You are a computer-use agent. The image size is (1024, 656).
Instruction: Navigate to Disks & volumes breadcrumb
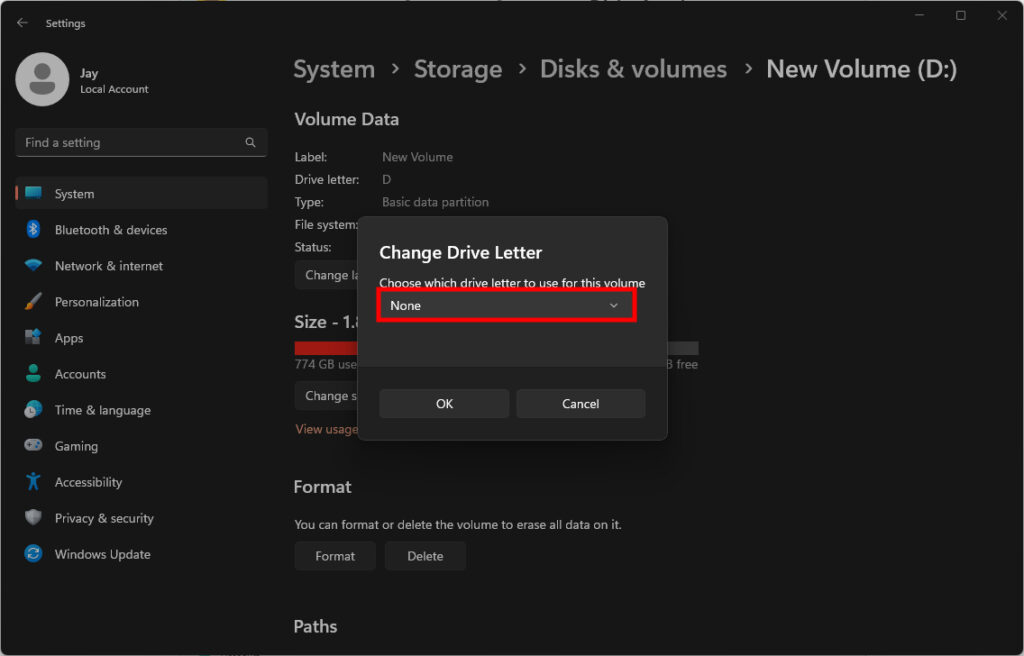tap(633, 69)
